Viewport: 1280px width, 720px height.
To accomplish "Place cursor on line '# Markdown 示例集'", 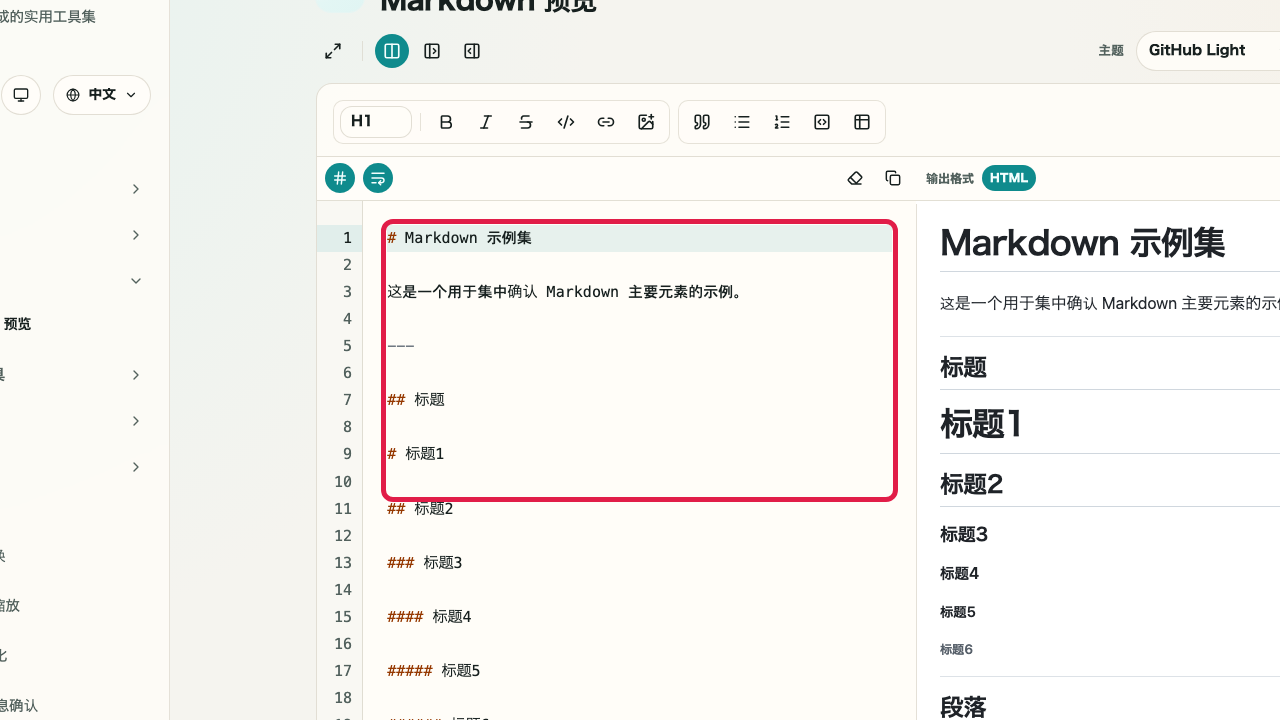I will pos(460,238).
